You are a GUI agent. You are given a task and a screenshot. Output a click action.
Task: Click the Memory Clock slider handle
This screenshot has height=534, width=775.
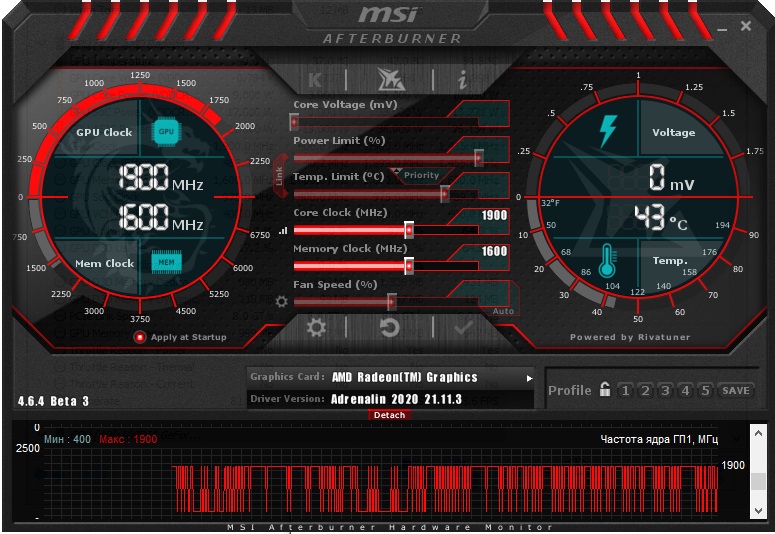click(x=409, y=266)
